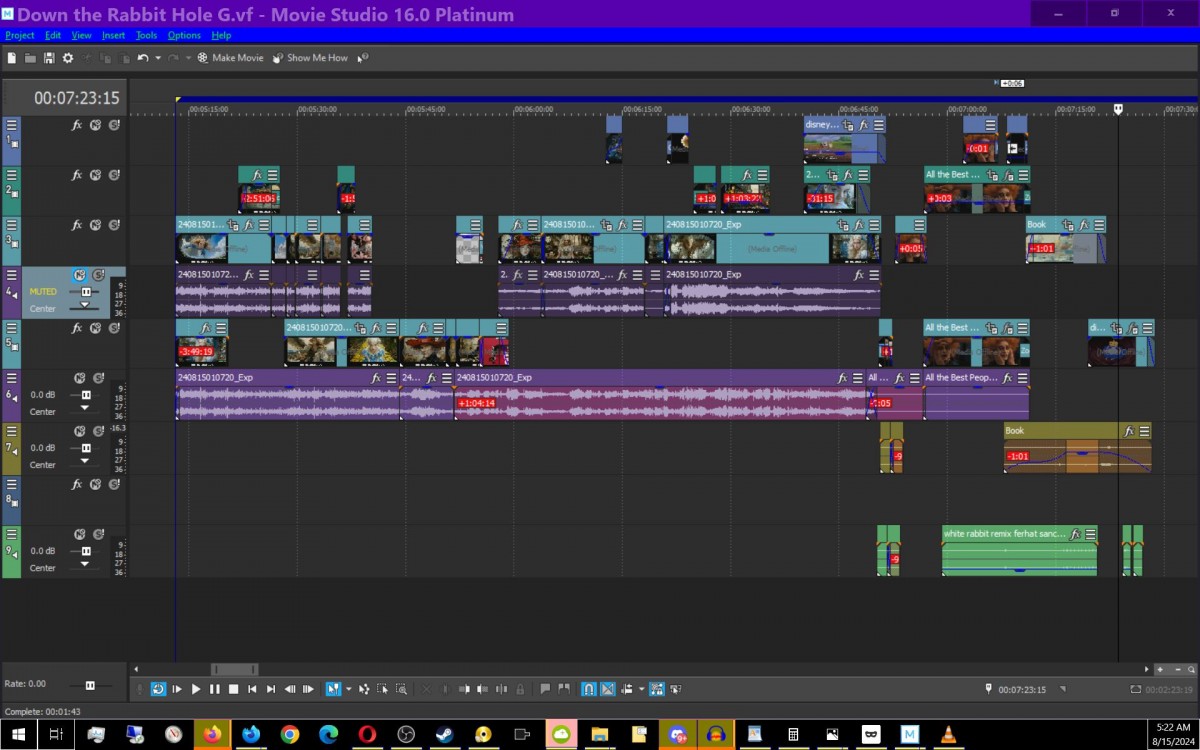Viewport: 1200px width, 750px height.
Task: Open the Help menu
Action: [221, 35]
